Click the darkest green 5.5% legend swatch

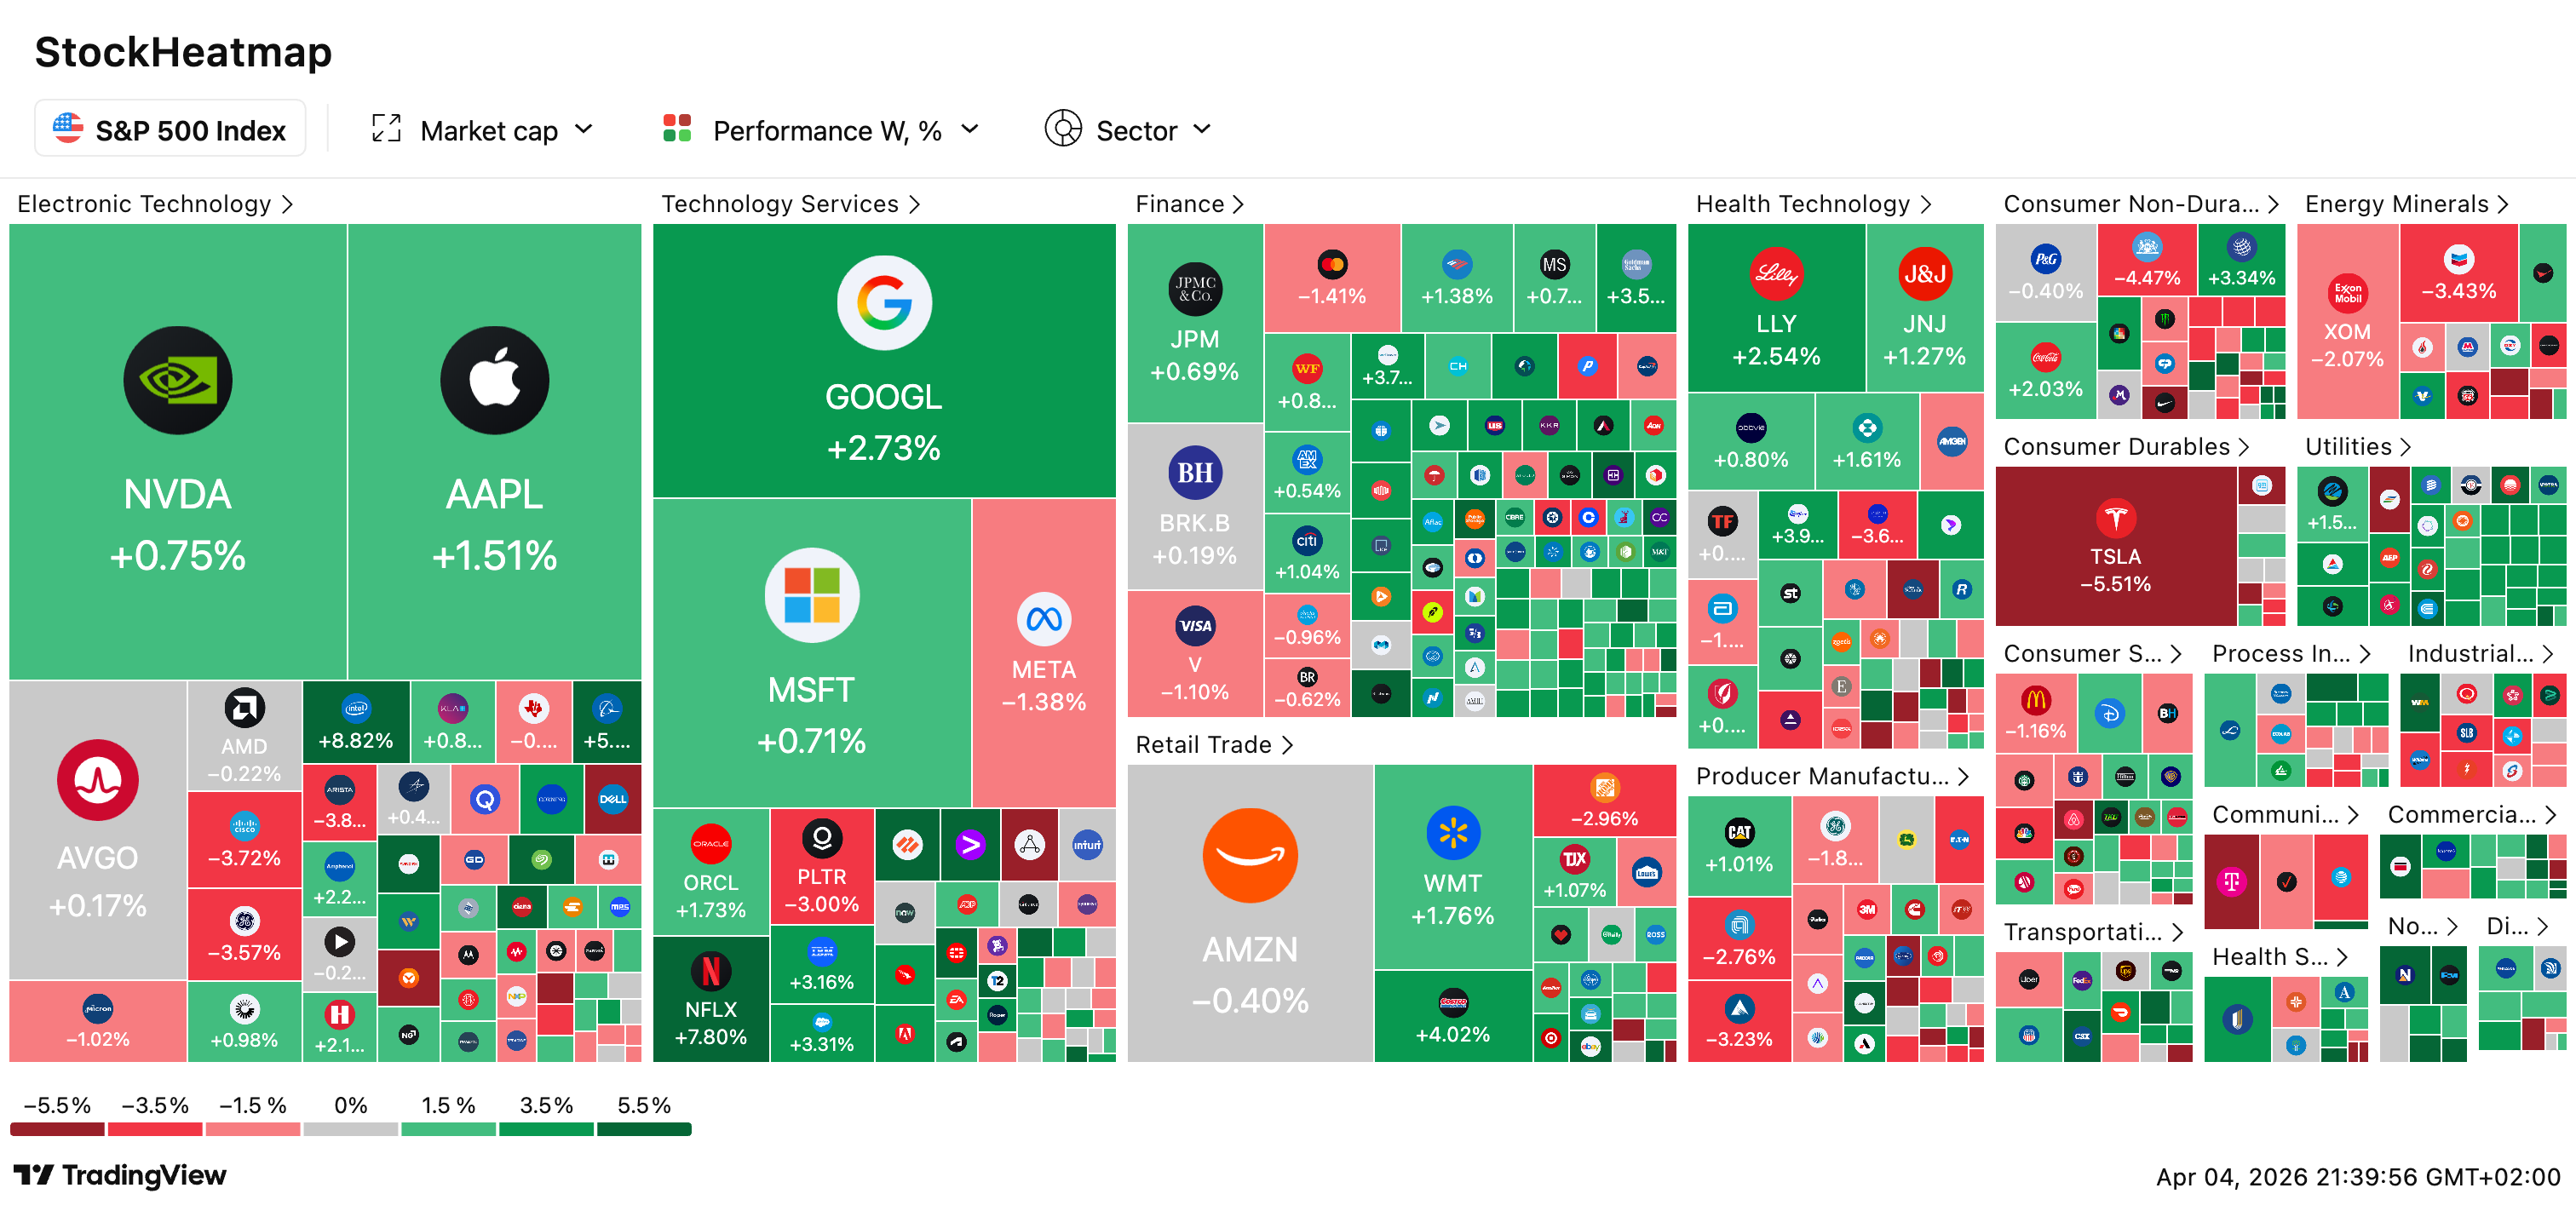coord(644,1129)
